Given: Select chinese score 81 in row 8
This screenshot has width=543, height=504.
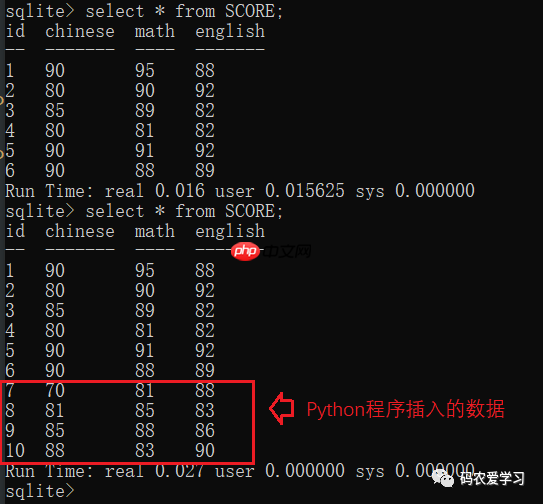Looking at the screenshot, I should [x=54, y=410].
